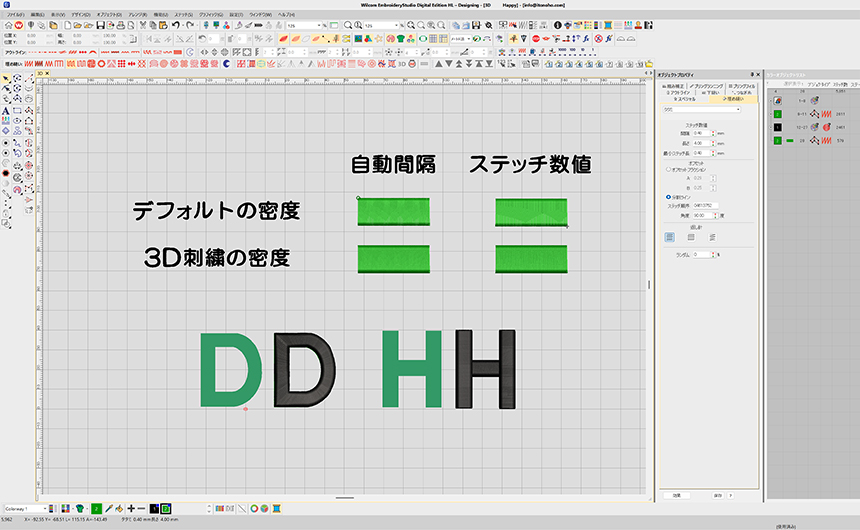Toggle the first 返し針 backstitch style button
Image resolution: width=860 pixels, height=530 pixels.
pos(671,237)
